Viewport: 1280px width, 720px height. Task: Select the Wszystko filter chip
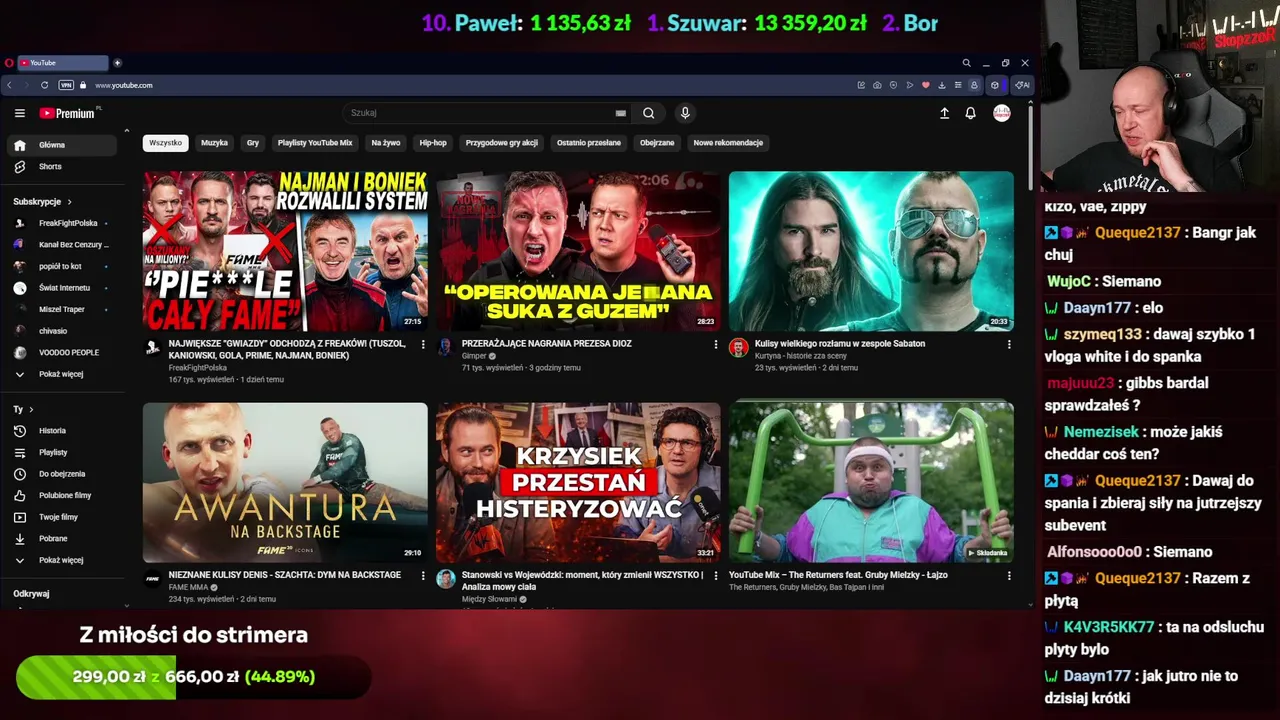tap(165, 143)
